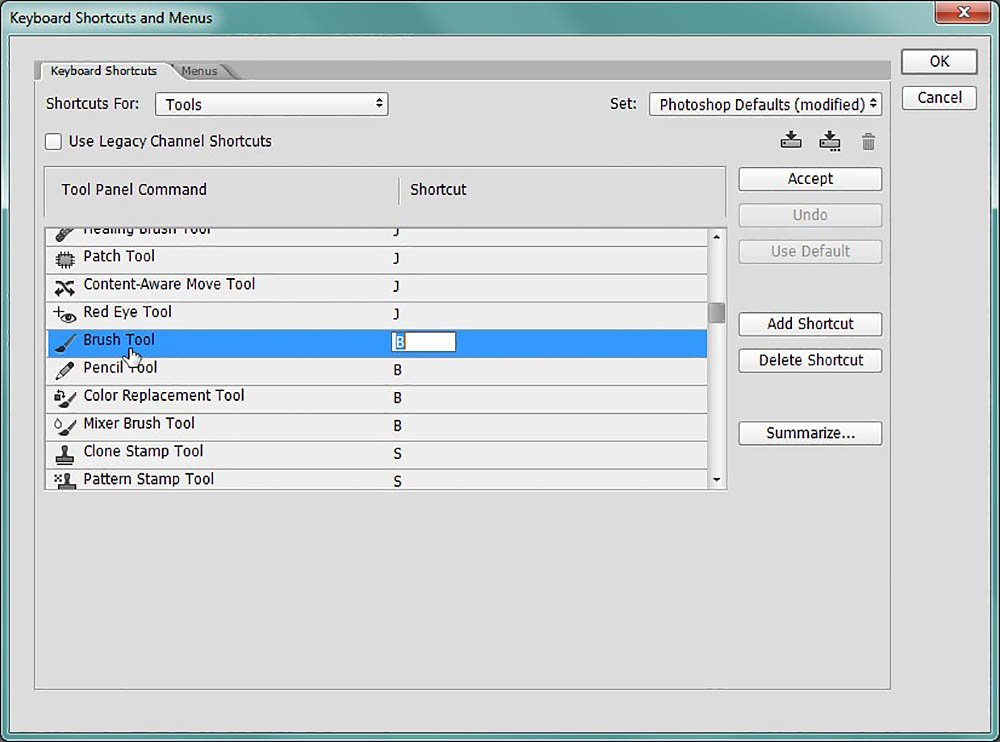
Task: Click the Brush Tool shortcut input field
Action: coord(423,342)
